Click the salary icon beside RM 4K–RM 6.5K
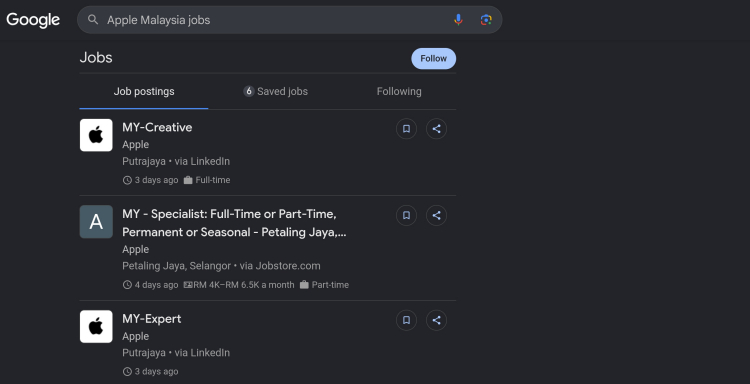This screenshot has width=750, height=384. pyautogui.click(x=188, y=285)
